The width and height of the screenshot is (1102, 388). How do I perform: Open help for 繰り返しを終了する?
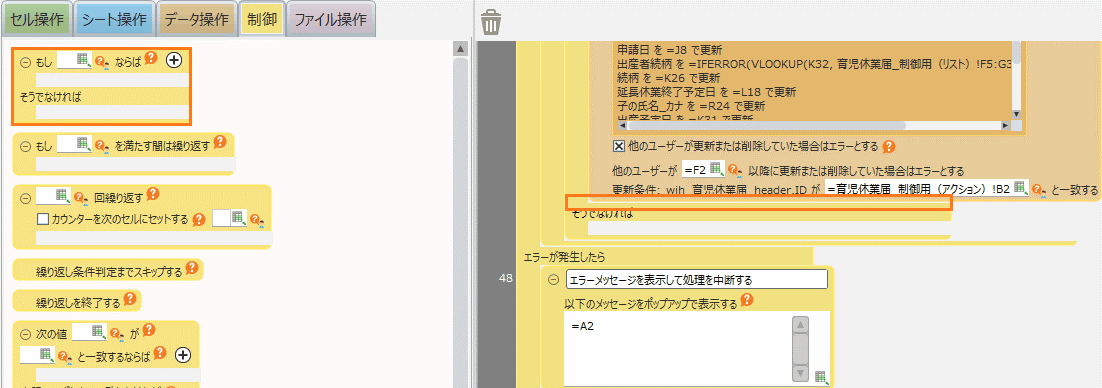coord(130,299)
